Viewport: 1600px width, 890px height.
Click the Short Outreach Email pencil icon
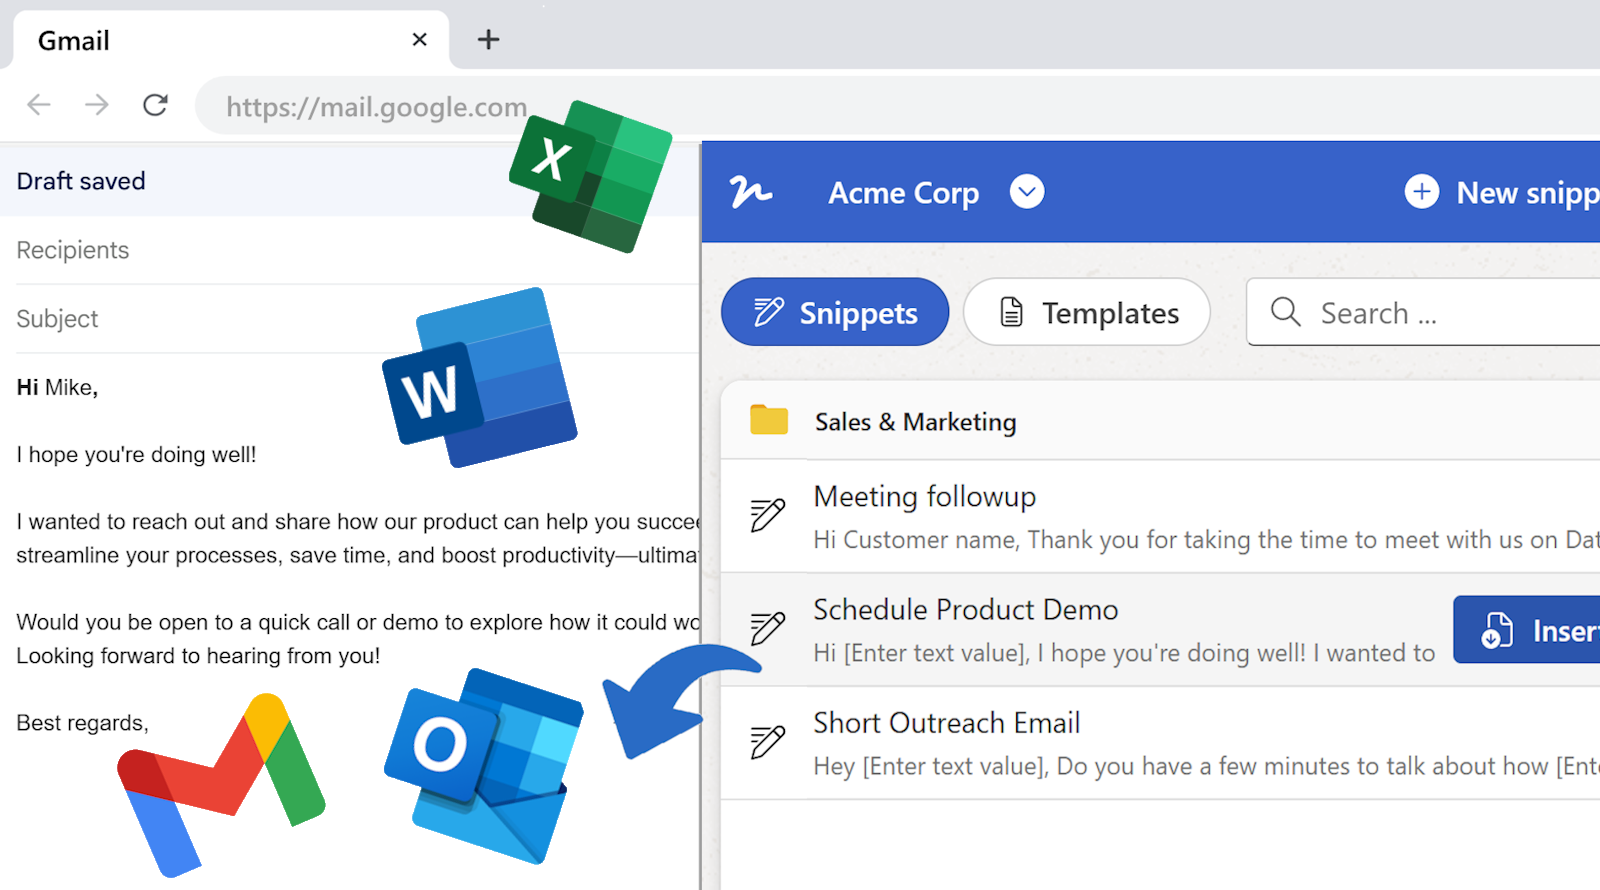768,742
